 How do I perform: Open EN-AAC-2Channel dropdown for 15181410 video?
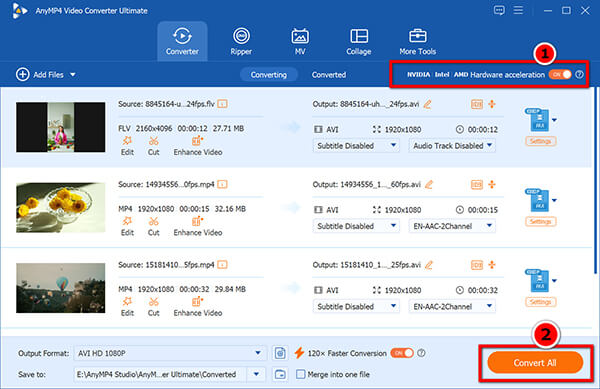[x=452, y=306]
